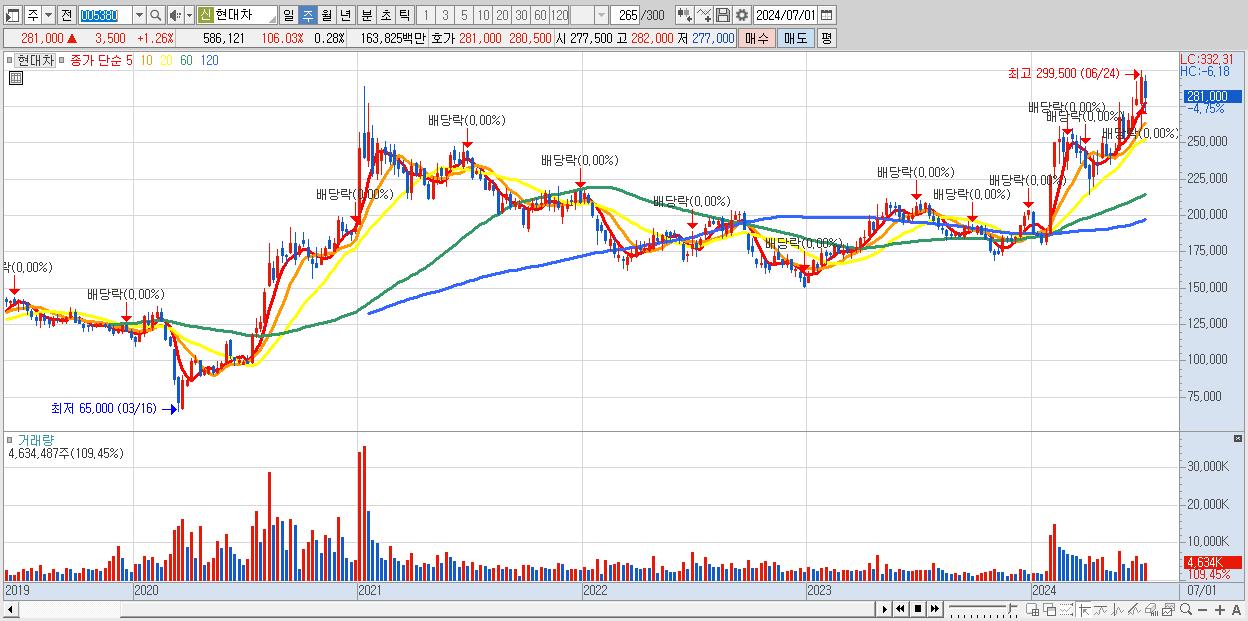
Task: Expand the speaker options dropdown arrow
Action: (x=189, y=15)
